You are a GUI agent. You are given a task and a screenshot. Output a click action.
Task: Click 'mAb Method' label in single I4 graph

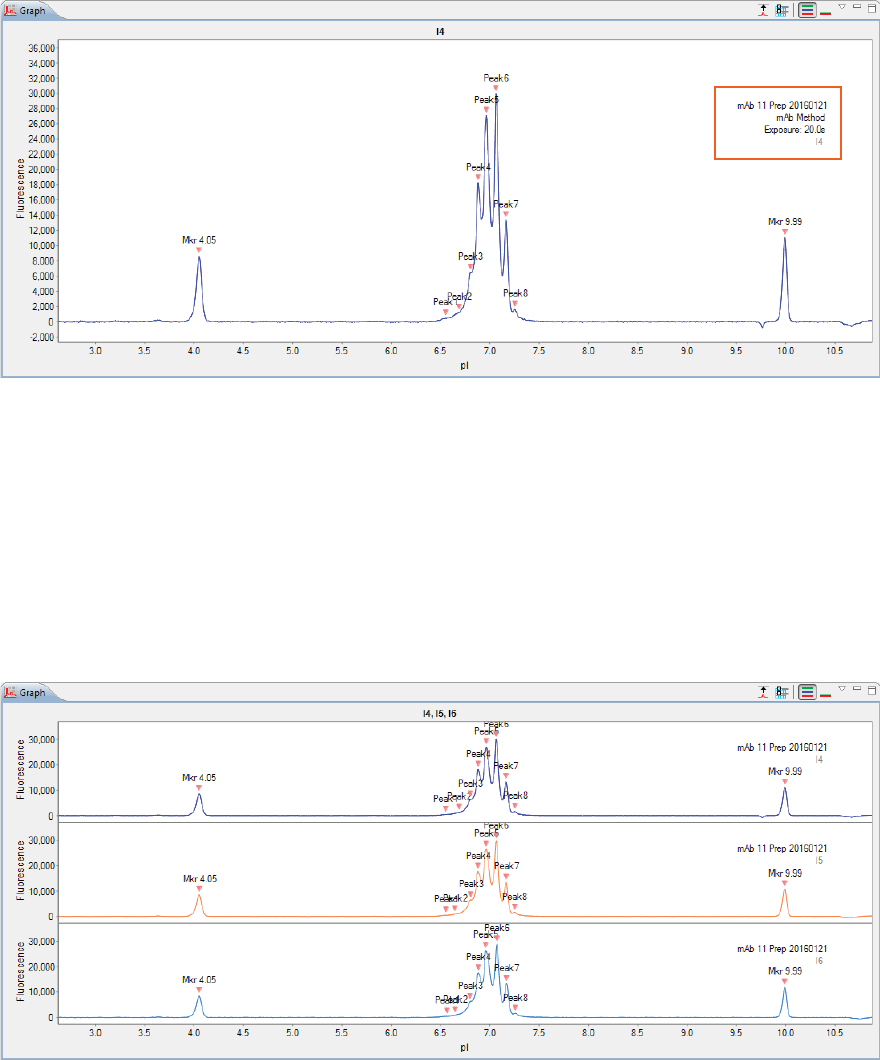(801, 118)
